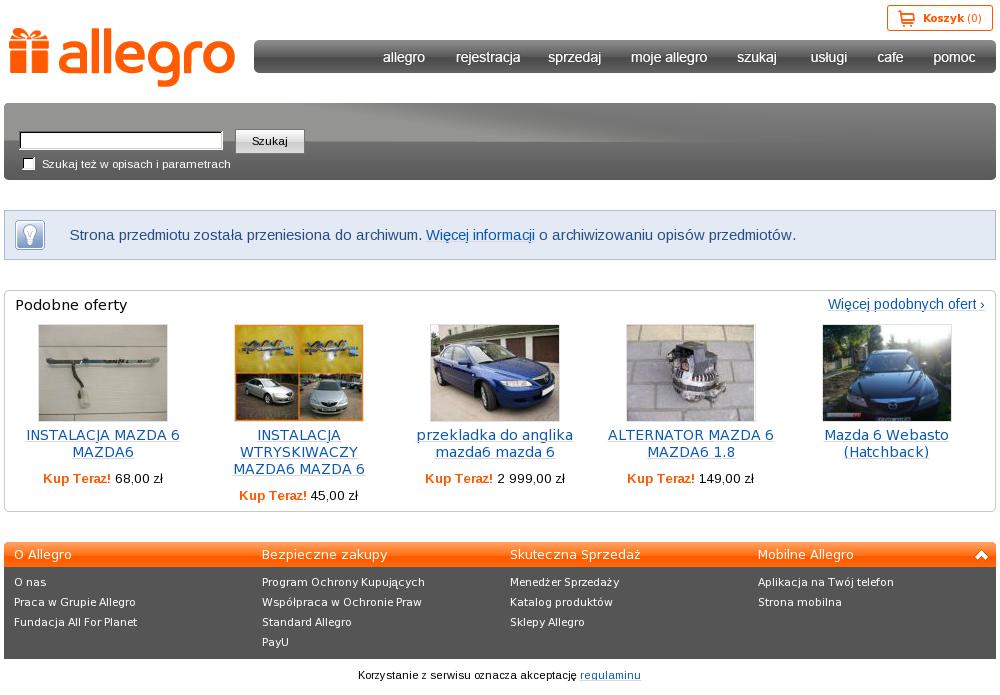Click the O Allegro footer heading
The width and height of the screenshot is (1000, 695).
click(x=43, y=555)
